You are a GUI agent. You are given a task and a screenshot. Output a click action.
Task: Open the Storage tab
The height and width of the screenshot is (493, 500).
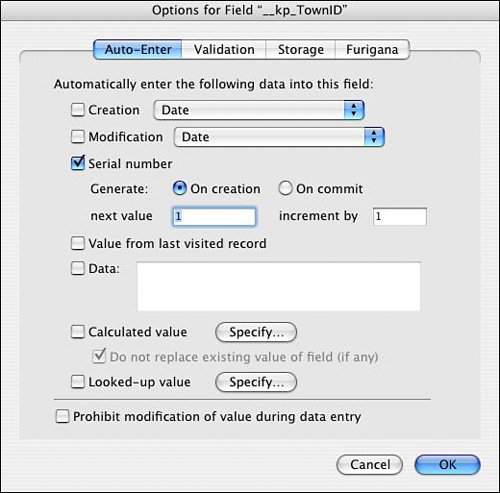(x=301, y=50)
